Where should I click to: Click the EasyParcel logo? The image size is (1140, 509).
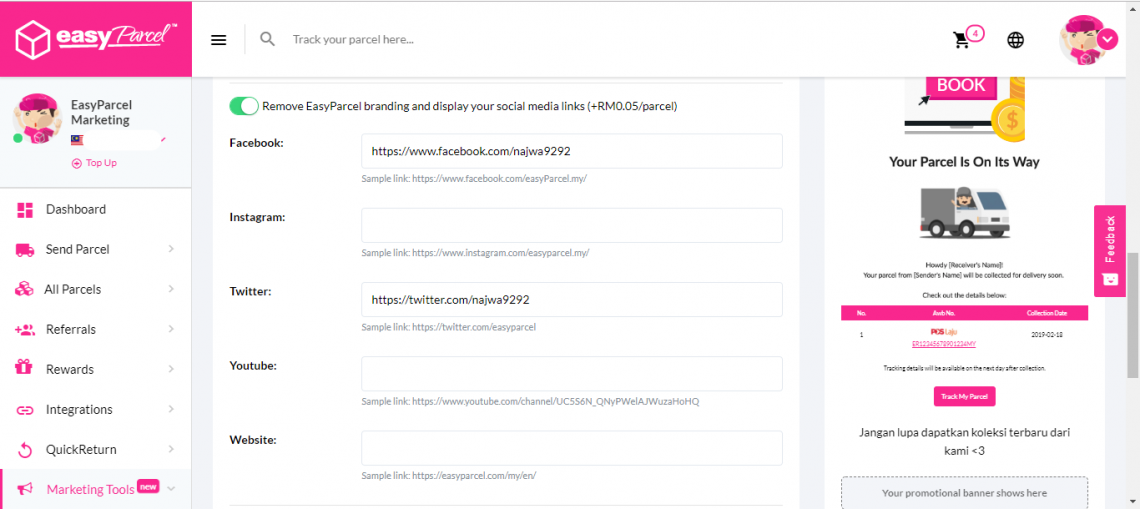(x=95, y=39)
